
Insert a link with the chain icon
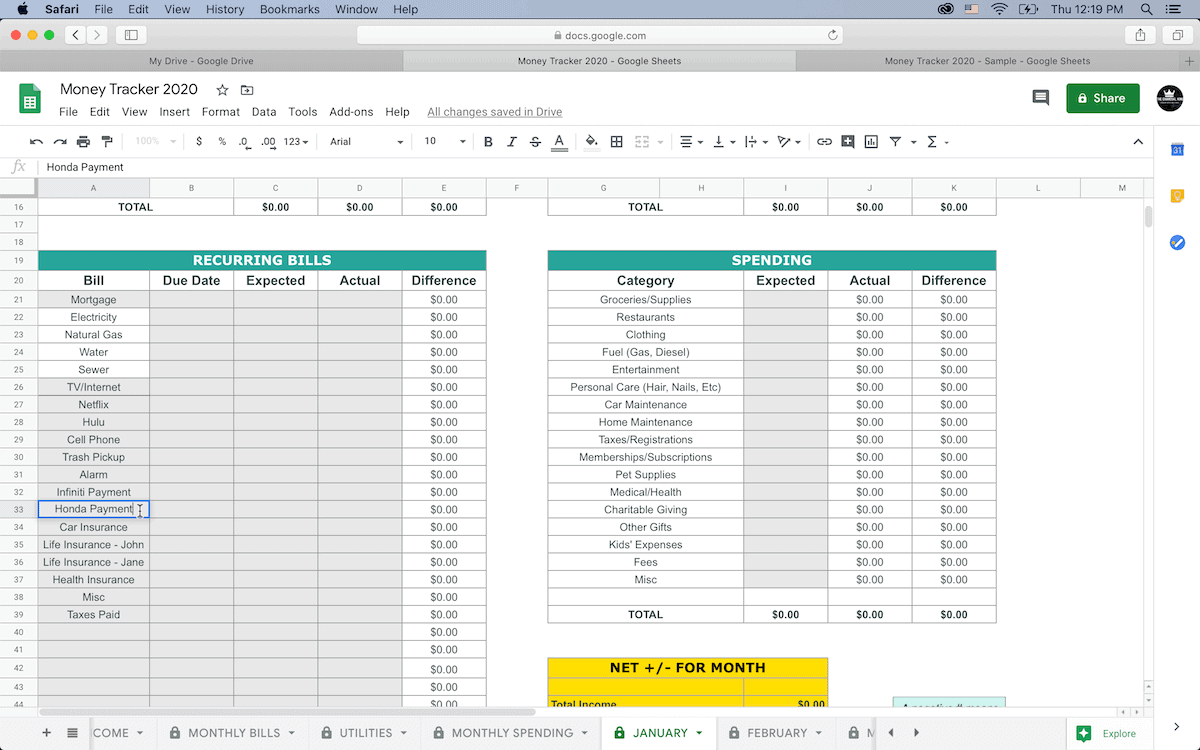click(x=824, y=142)
